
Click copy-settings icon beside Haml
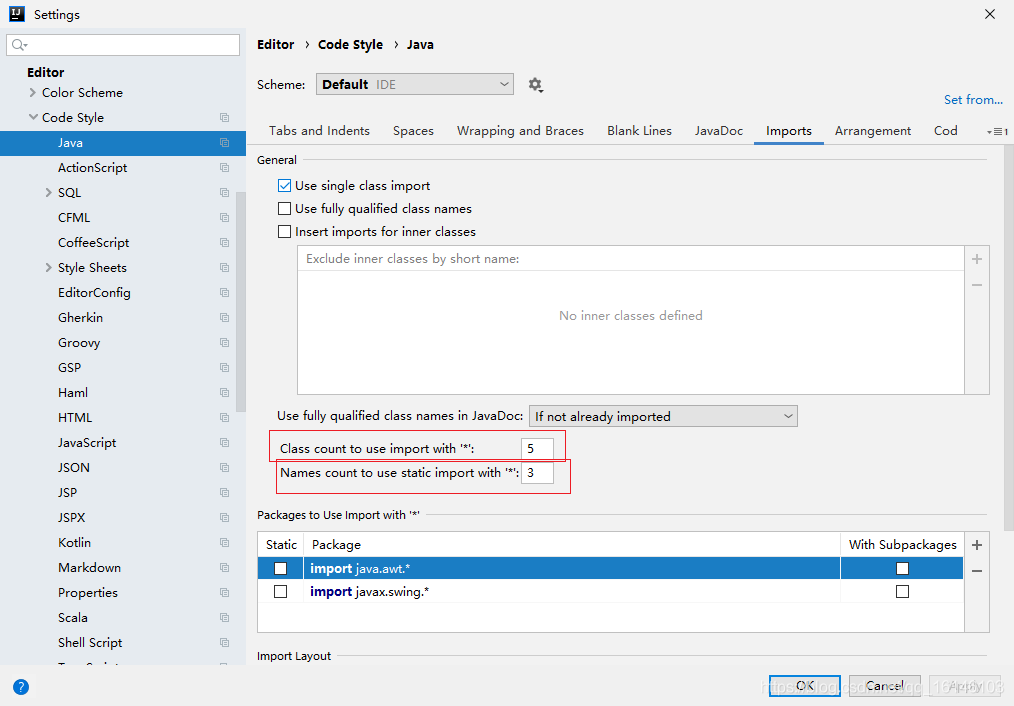coord(224,392)
